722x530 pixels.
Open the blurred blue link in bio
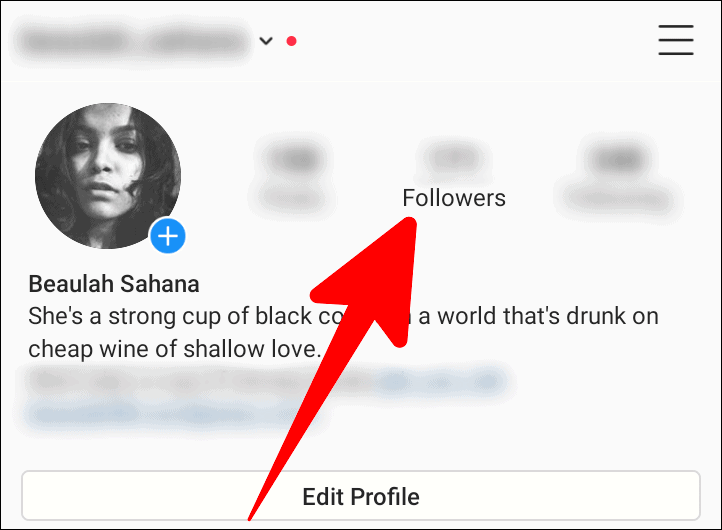coord(440,381)
